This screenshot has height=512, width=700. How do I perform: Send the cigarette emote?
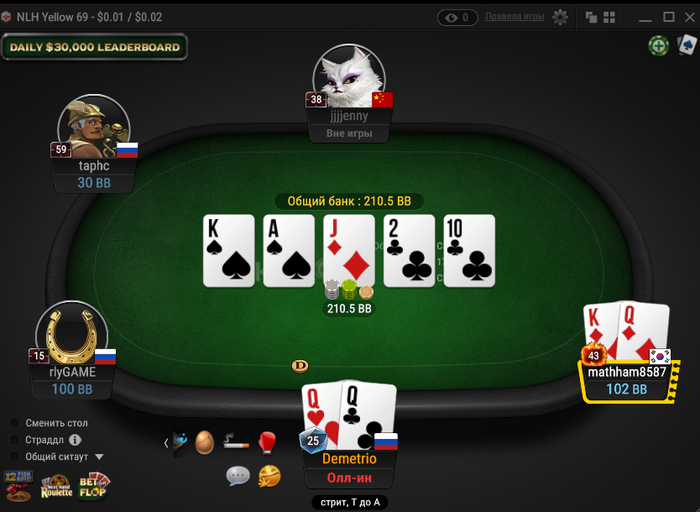236,441
